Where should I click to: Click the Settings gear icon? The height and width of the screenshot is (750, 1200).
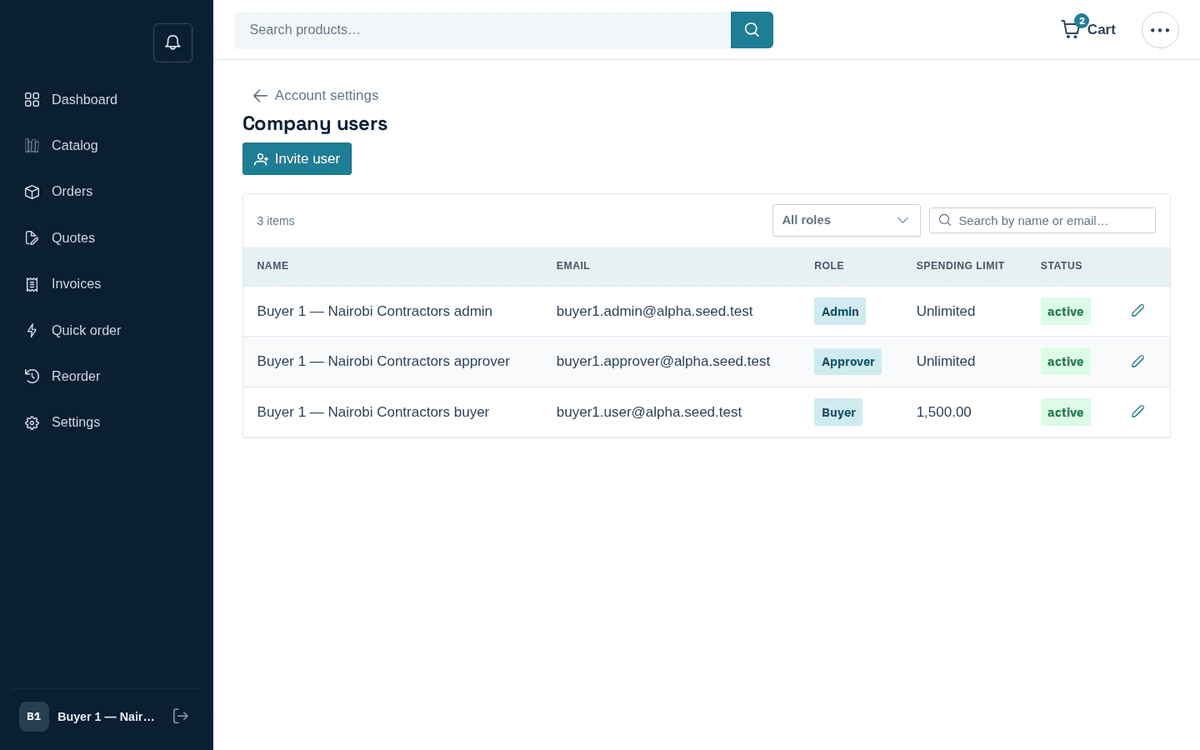click(32, 423)
